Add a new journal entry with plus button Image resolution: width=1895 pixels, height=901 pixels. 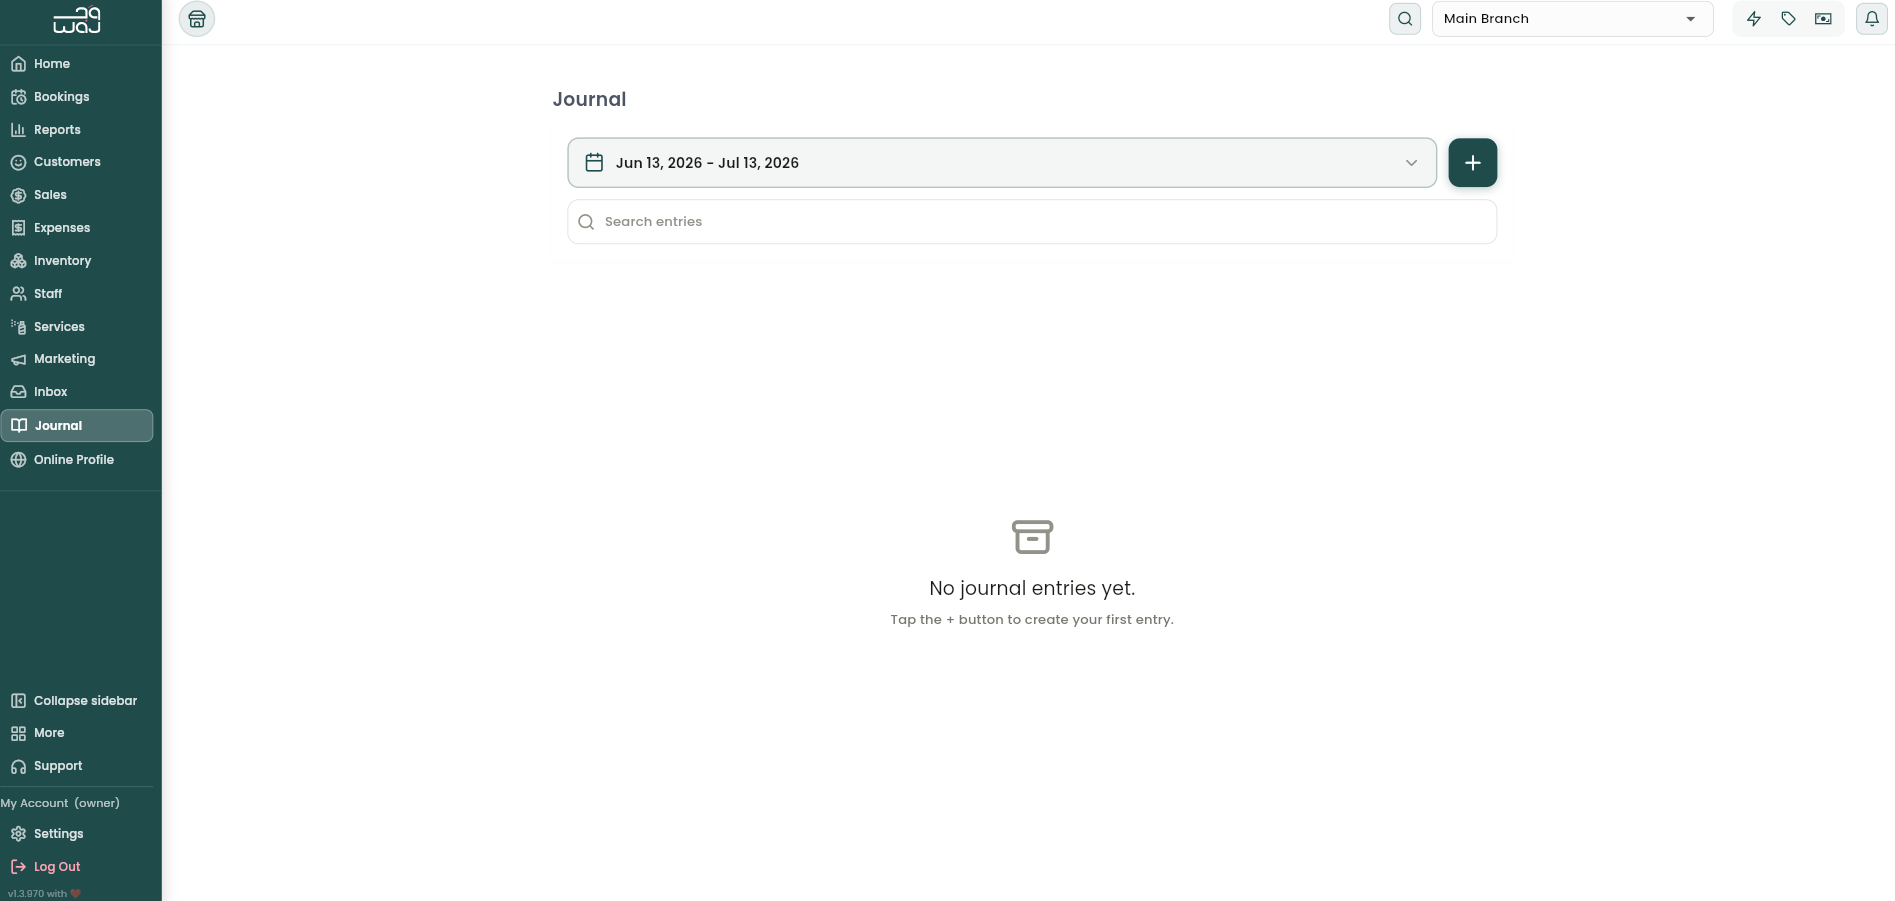[x=1473, y=163]
